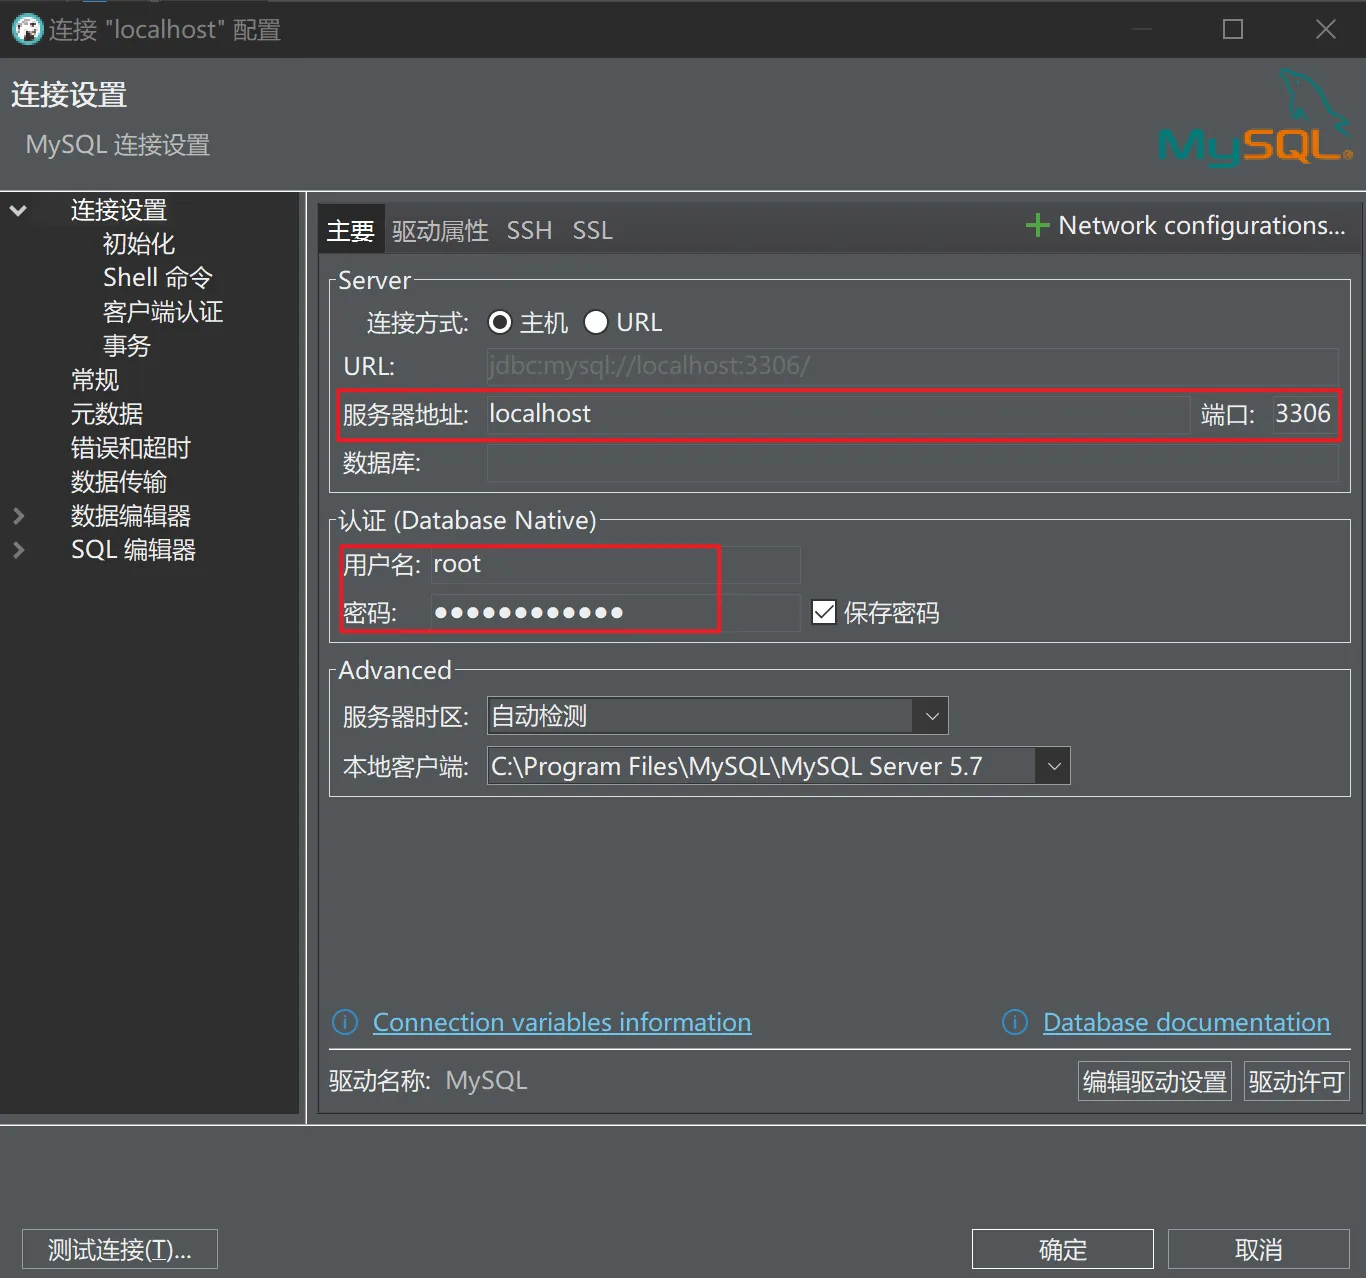Click the DBeaver app icon in title bar
The image size is (1366, 1278).
(27, 29)
